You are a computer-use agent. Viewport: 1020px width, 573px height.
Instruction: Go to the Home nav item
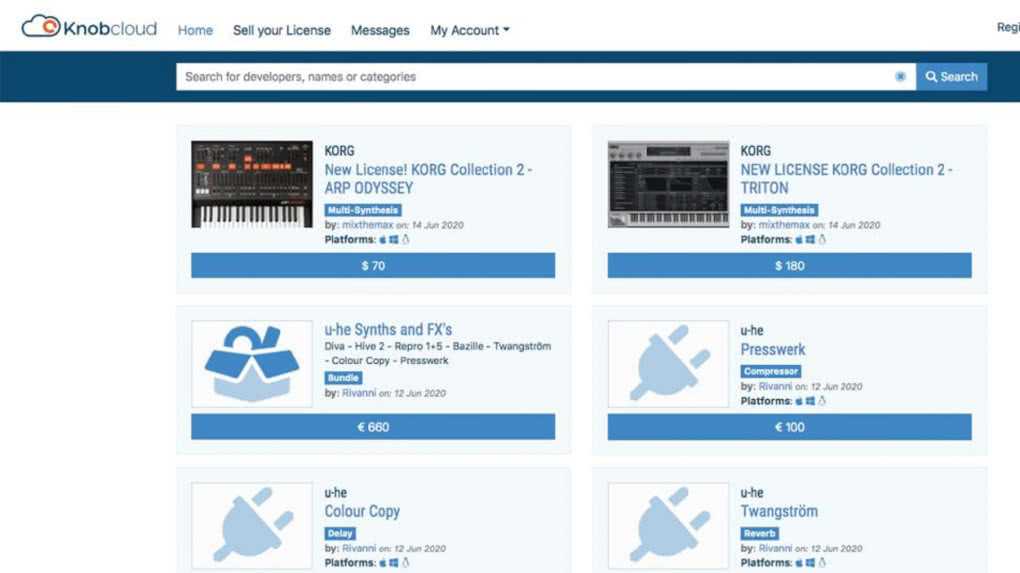click(195, 30)
